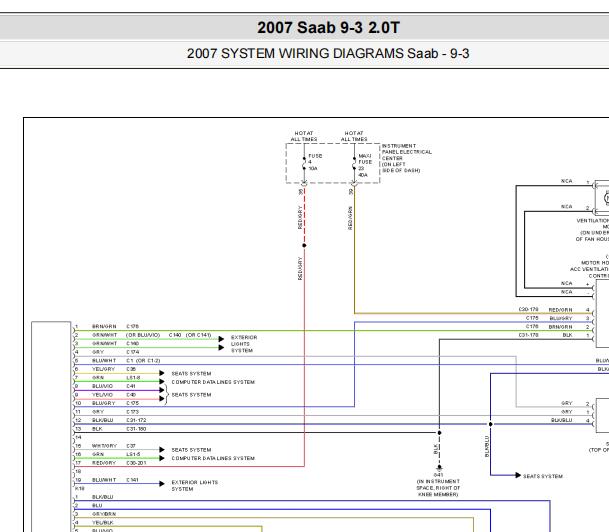
Task: Click the upper vertical "RED/GRY" label on dashed wire
Action: [300, 217]
